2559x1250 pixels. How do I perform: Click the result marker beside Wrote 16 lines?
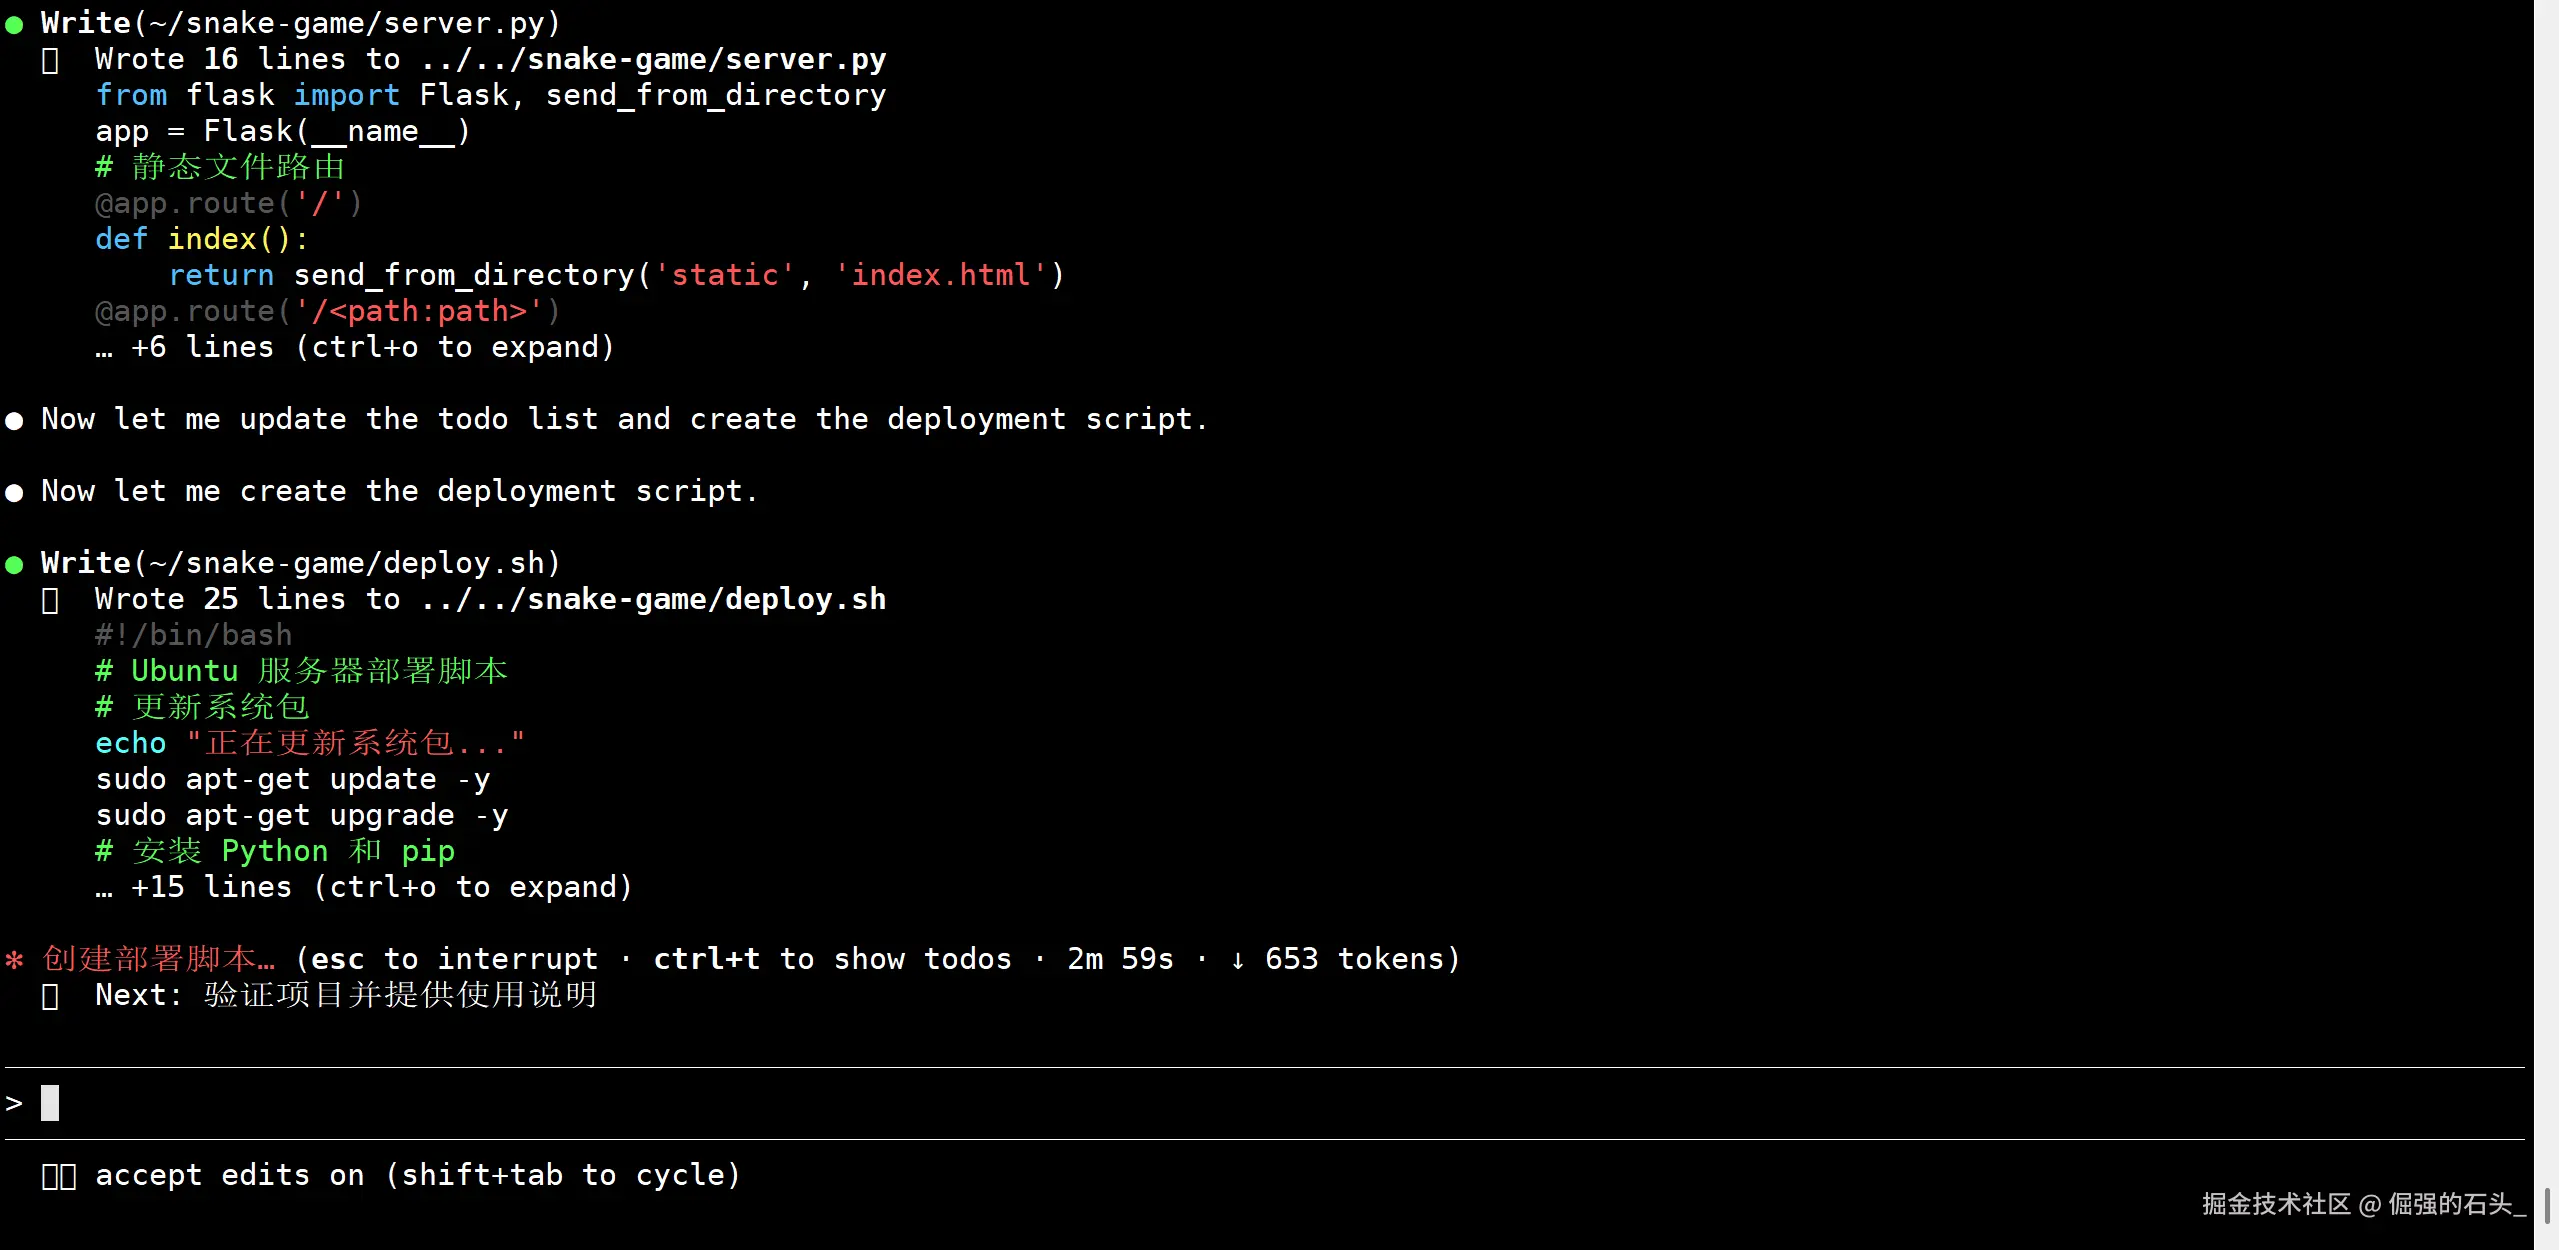tap(50, 60)
